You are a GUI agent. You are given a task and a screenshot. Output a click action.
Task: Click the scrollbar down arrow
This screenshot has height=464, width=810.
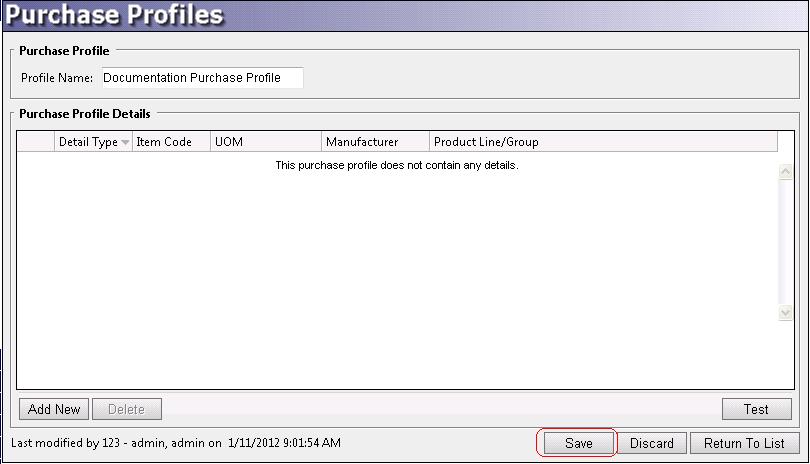tap(785, 312)
